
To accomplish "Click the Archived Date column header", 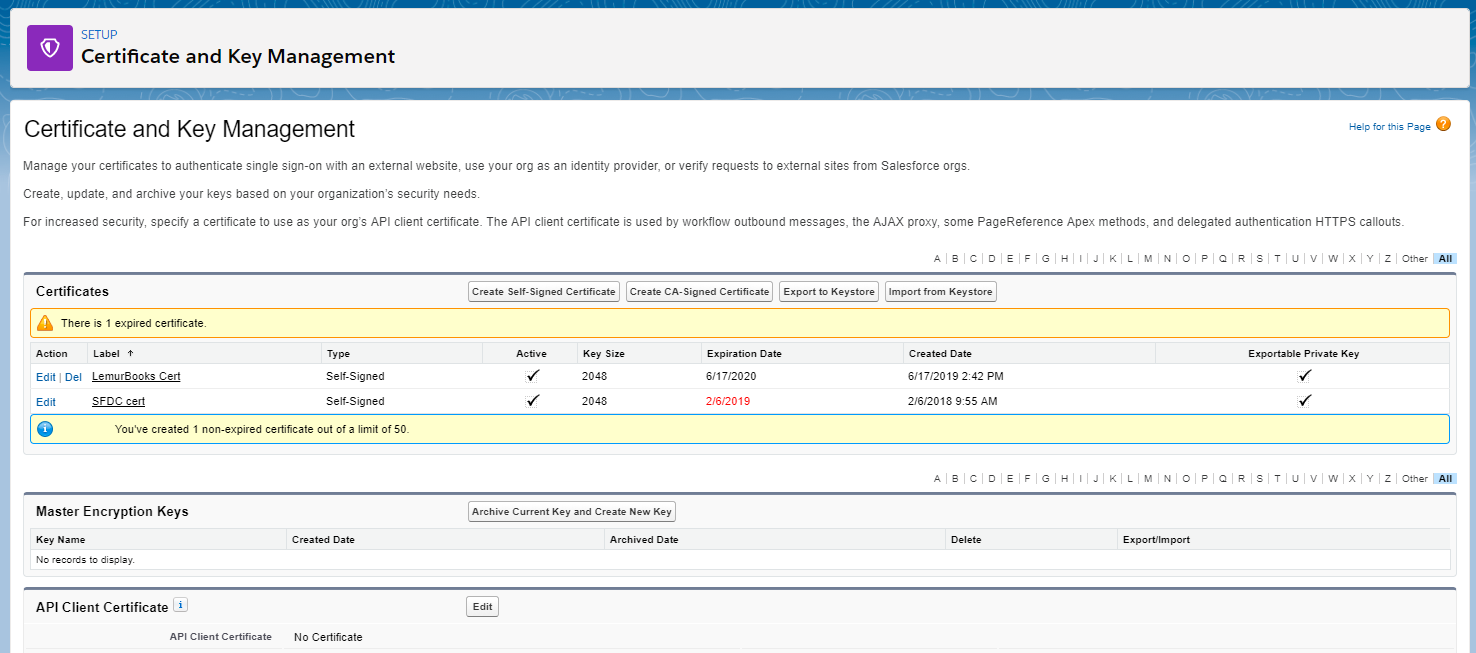I will 644,540.
